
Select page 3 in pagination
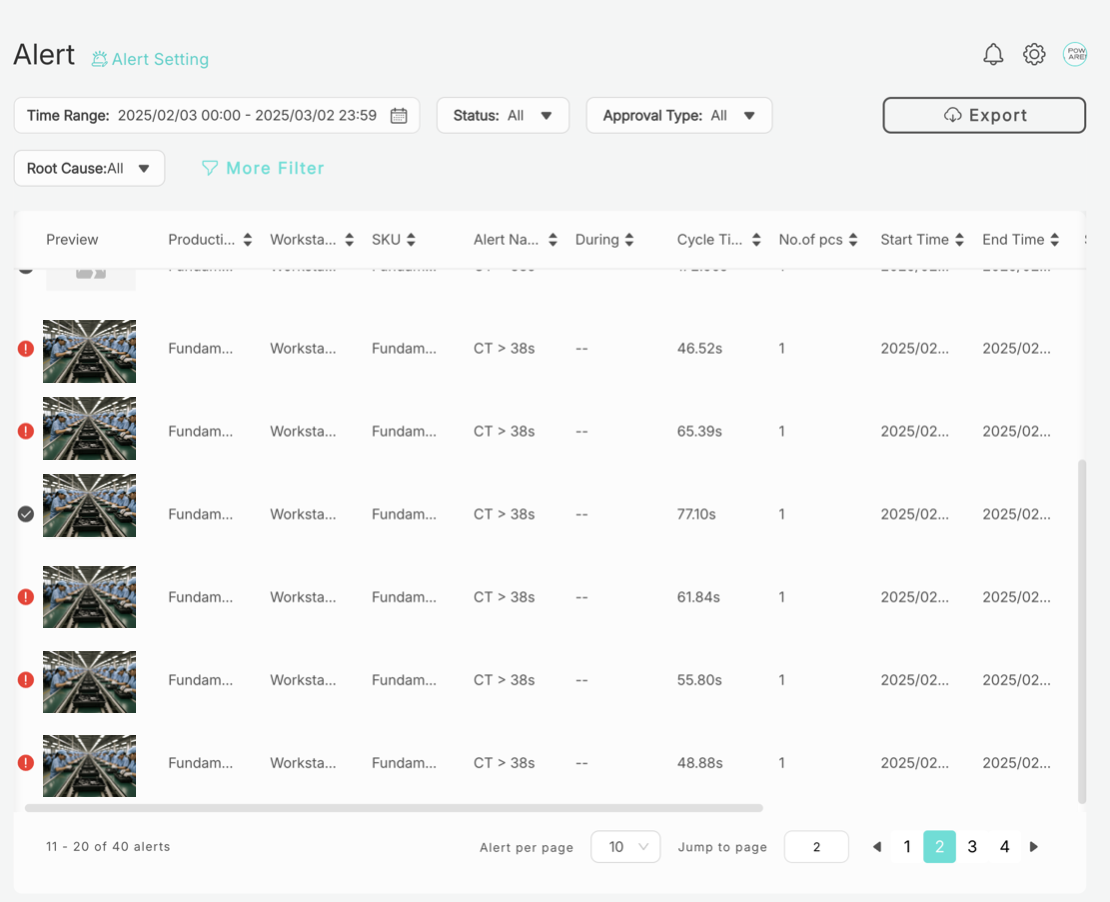pos(972,846)
